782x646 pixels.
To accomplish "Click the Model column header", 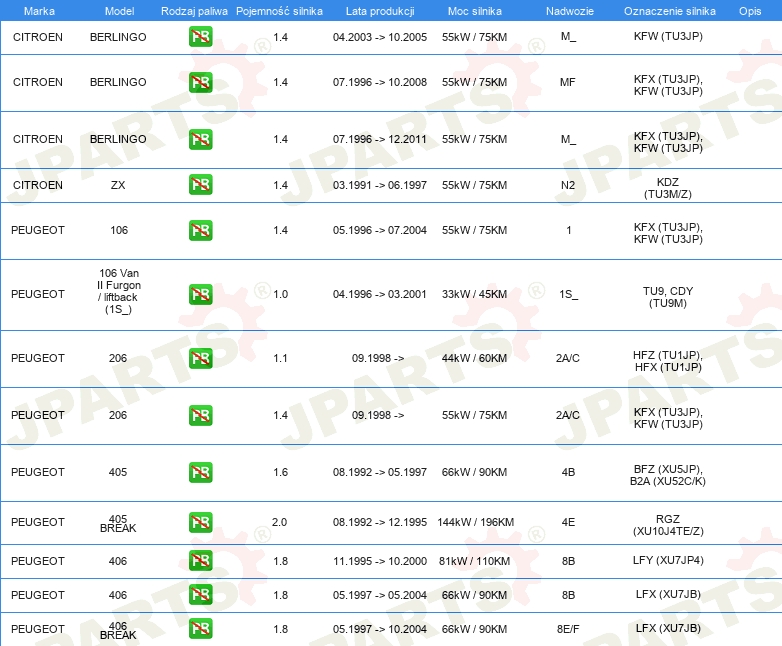I will click(x=119, y=11).
